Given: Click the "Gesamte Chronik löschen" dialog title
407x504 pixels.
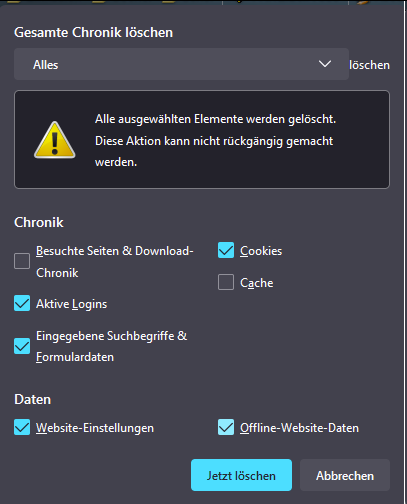Looking at the screenshot, I should (94, 32).
